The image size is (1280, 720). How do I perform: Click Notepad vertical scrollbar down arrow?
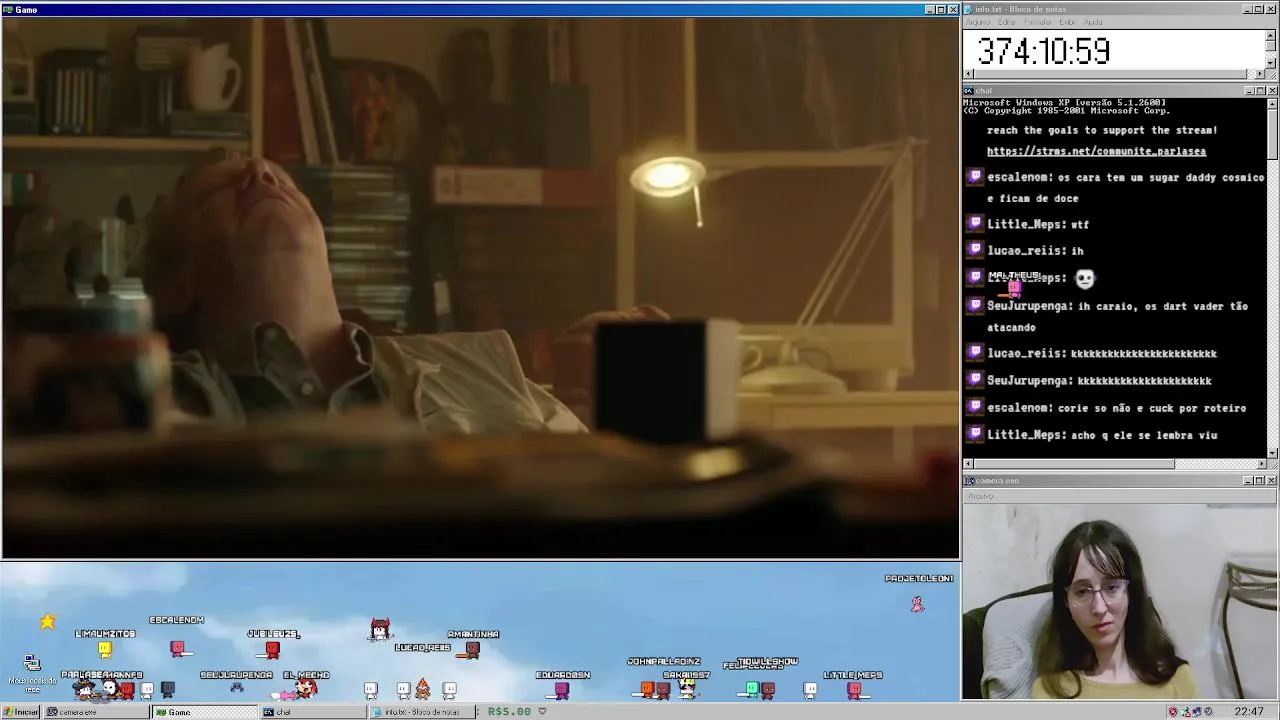point(1271,63)
